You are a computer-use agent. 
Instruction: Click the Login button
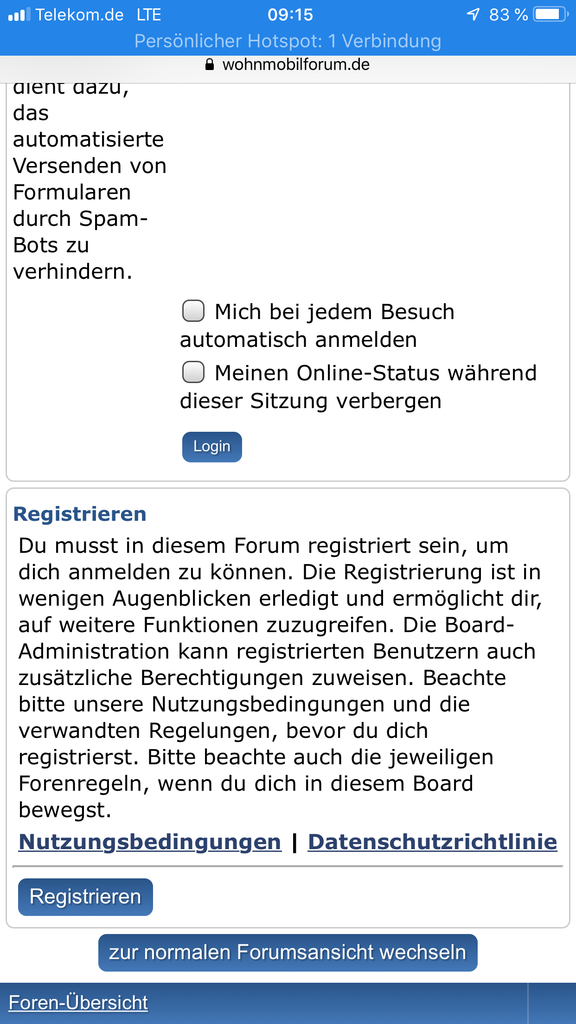coord(212,447)
